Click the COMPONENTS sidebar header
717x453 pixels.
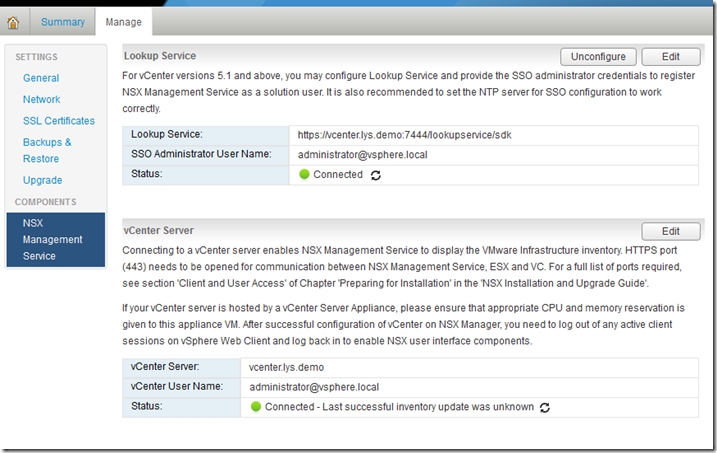[46, 202]
